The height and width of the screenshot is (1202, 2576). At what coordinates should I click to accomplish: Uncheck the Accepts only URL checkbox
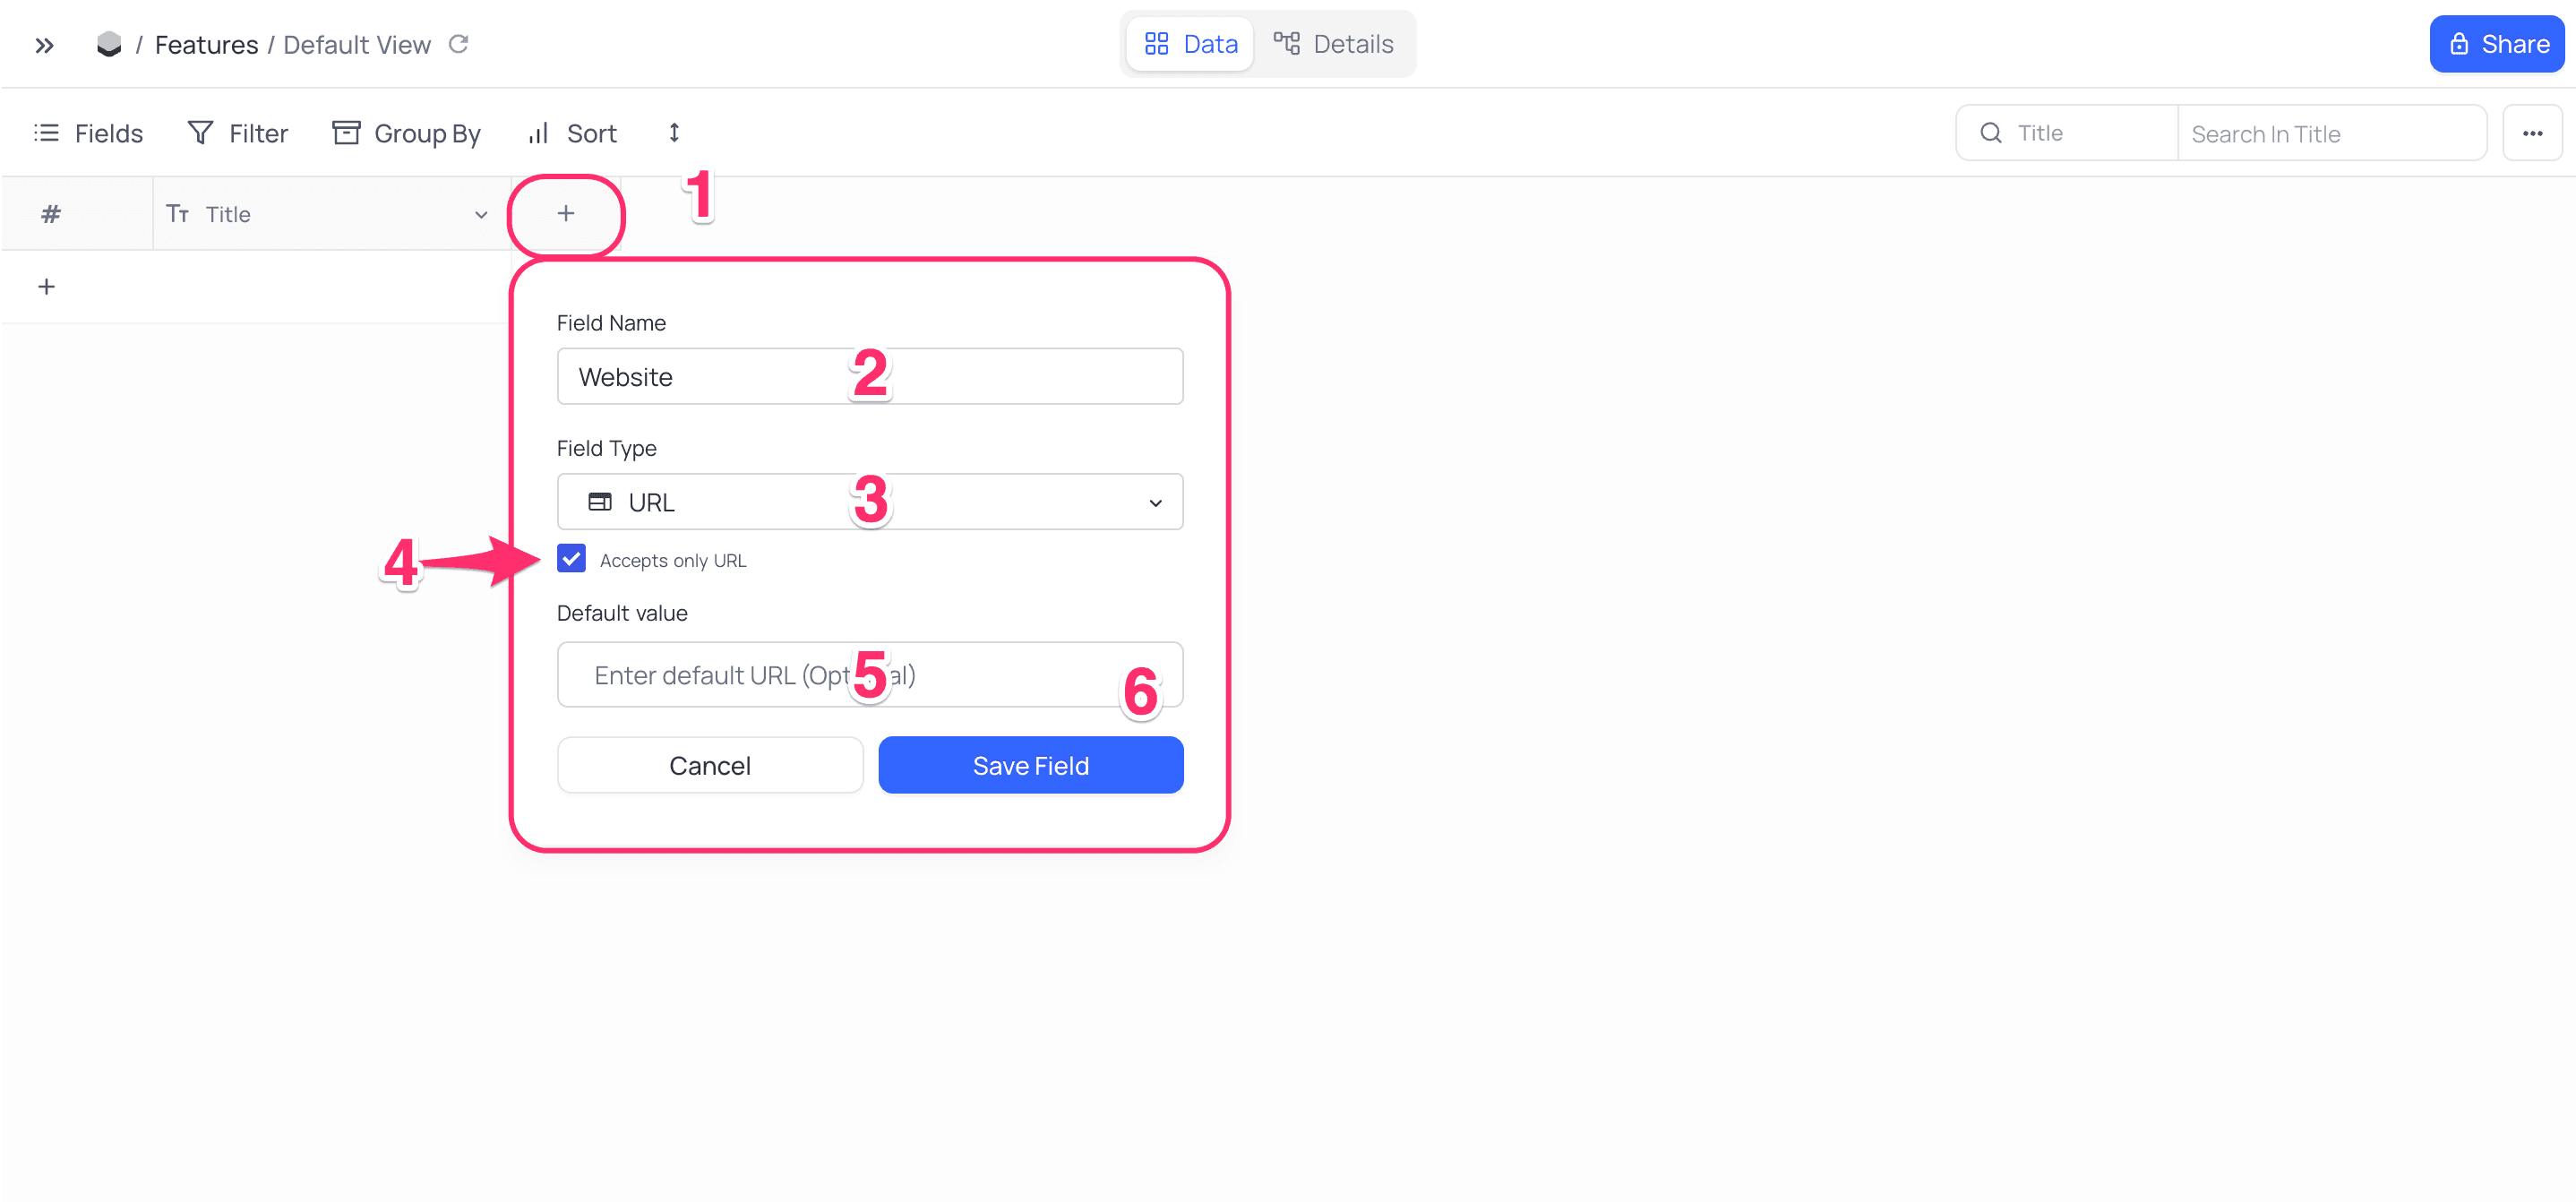571,559
